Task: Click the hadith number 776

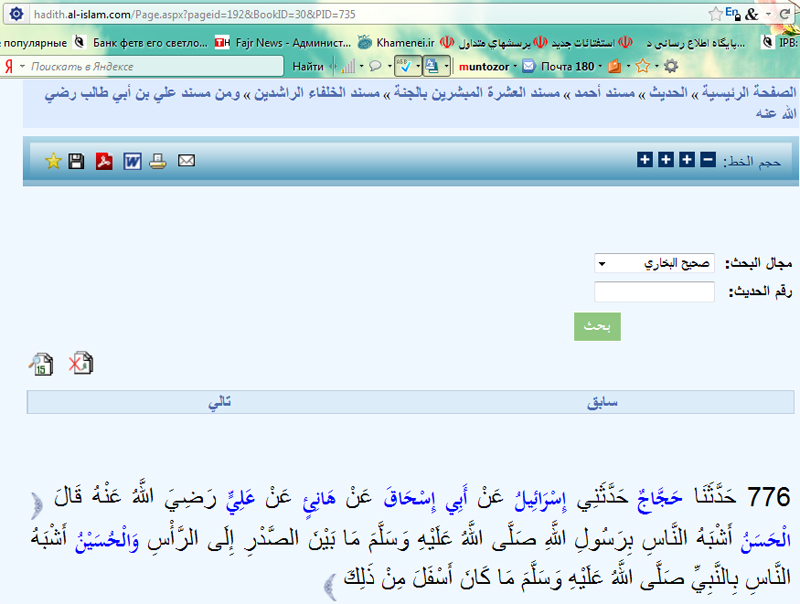Action: pyautogui.click(x=769, y=497)
